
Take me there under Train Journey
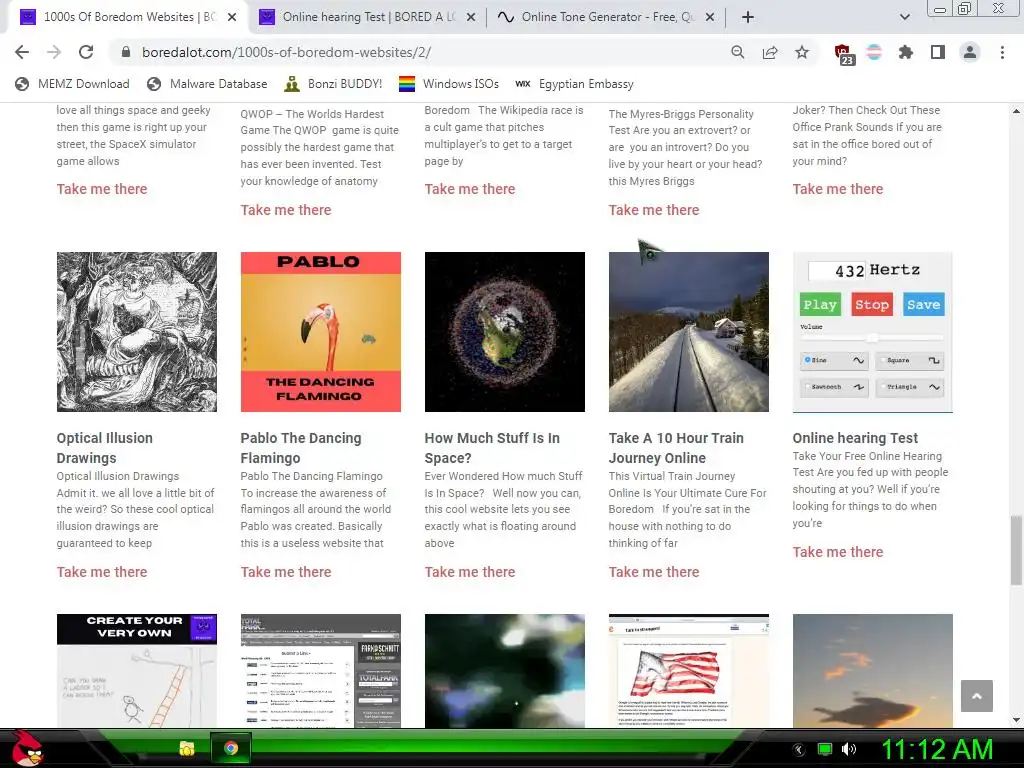654,572
